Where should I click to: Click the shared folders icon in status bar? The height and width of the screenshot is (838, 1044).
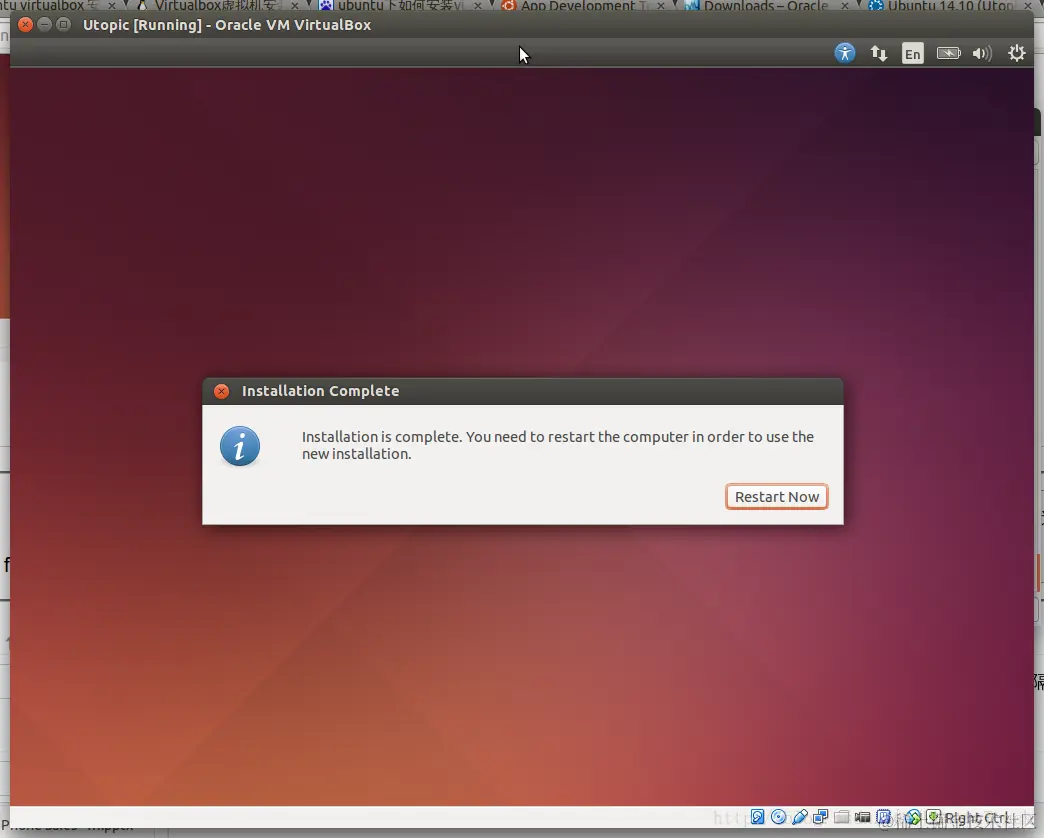[x=842, y=817]
